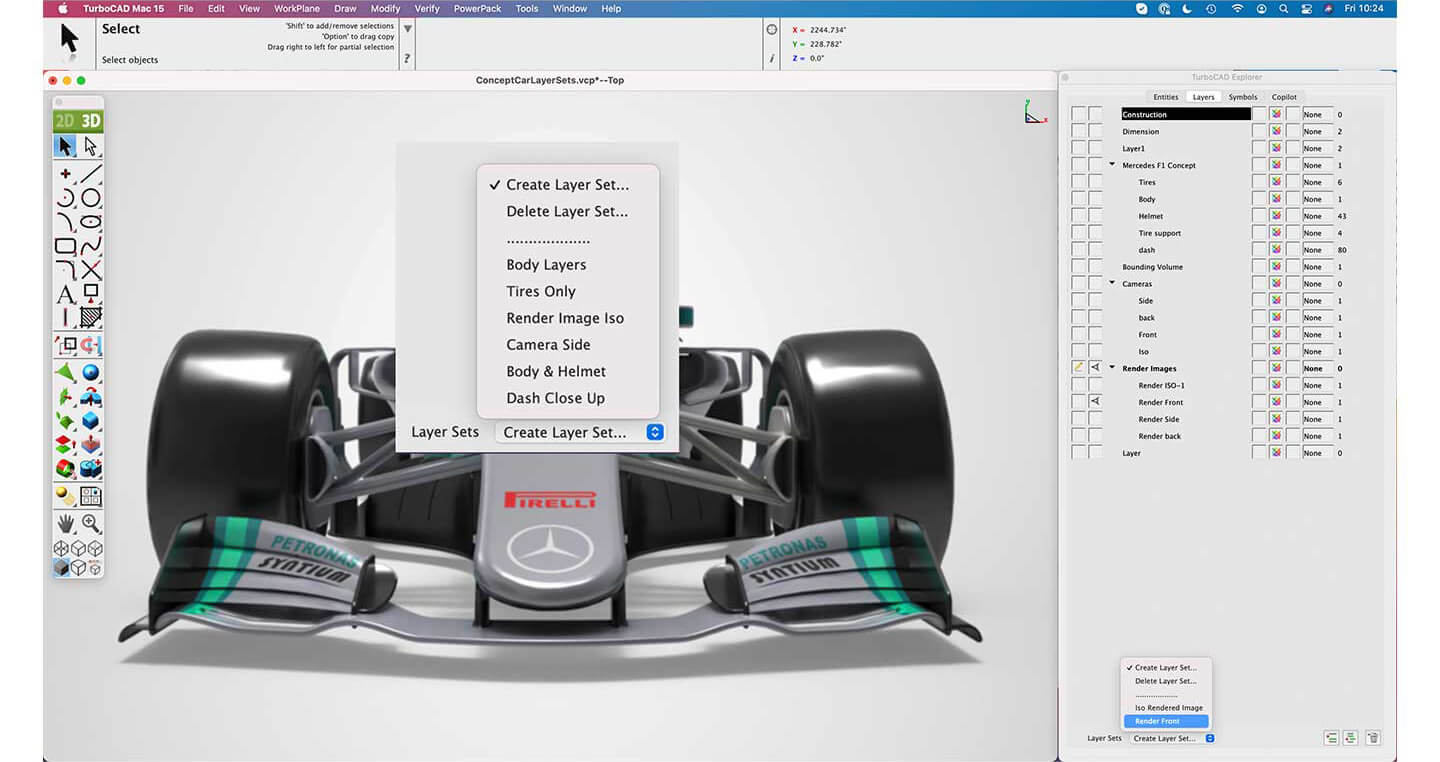Select the Construction layer name row
The height and width of the screenshot is (762, 1440).
pyautogui.click(x=1186, y=114)
